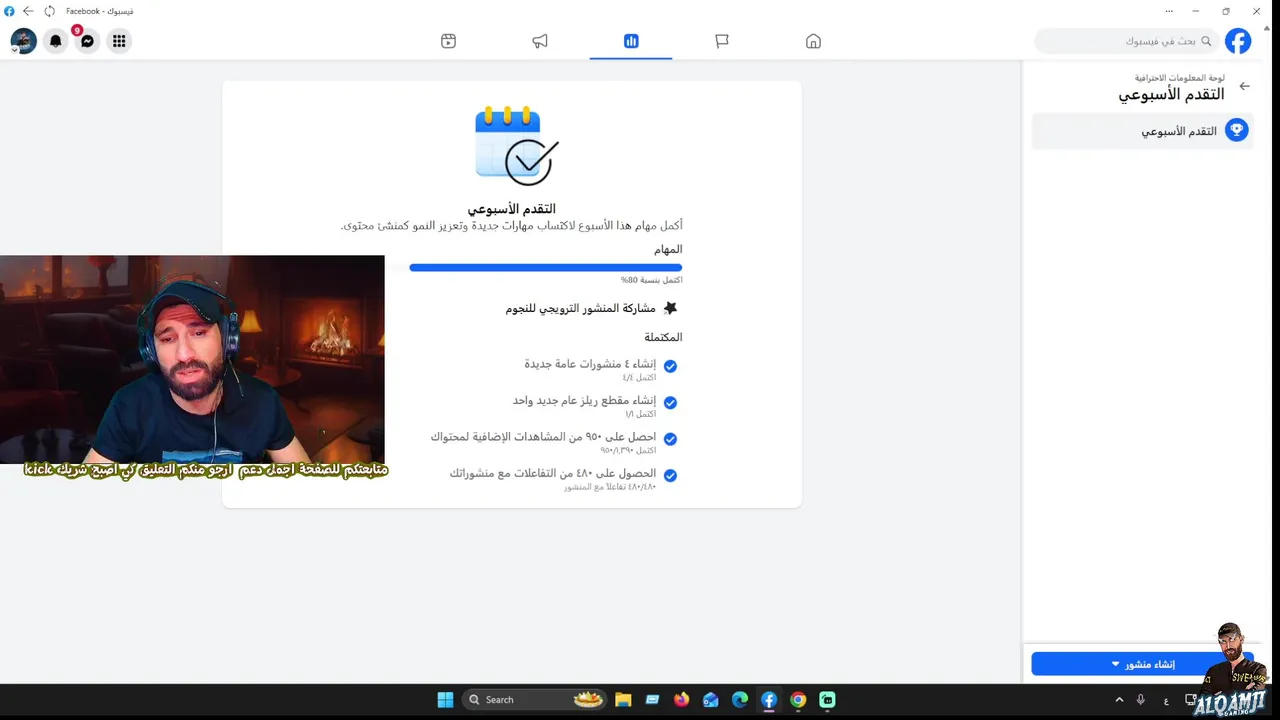Click the star icon of promotional post task
This screenshot has width=1280, height=720.
[x=670, y=308]
